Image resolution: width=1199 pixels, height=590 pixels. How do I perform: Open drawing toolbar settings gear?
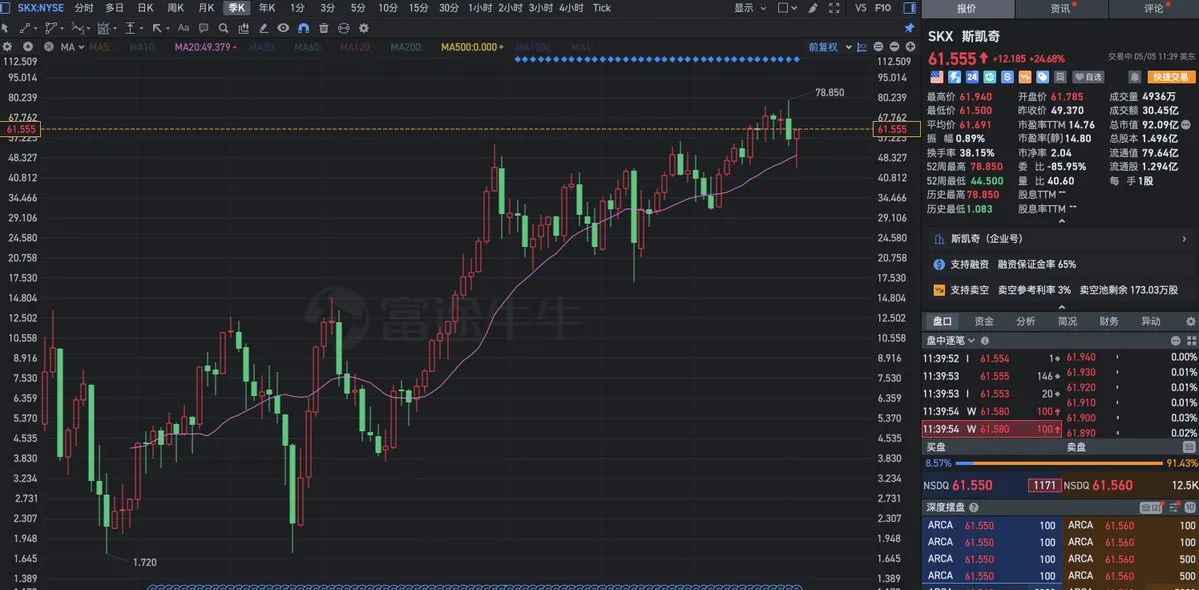[x=364, y=28]
